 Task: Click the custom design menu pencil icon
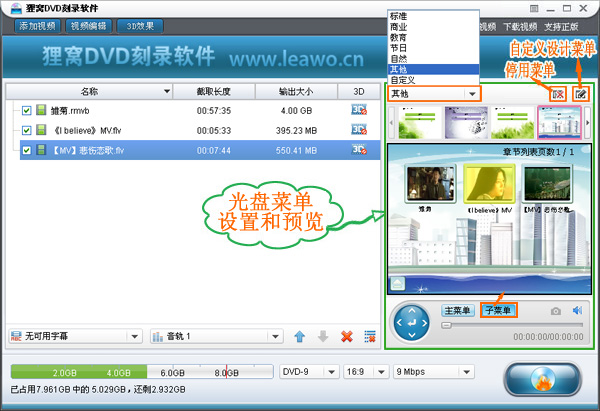(580, 94)
